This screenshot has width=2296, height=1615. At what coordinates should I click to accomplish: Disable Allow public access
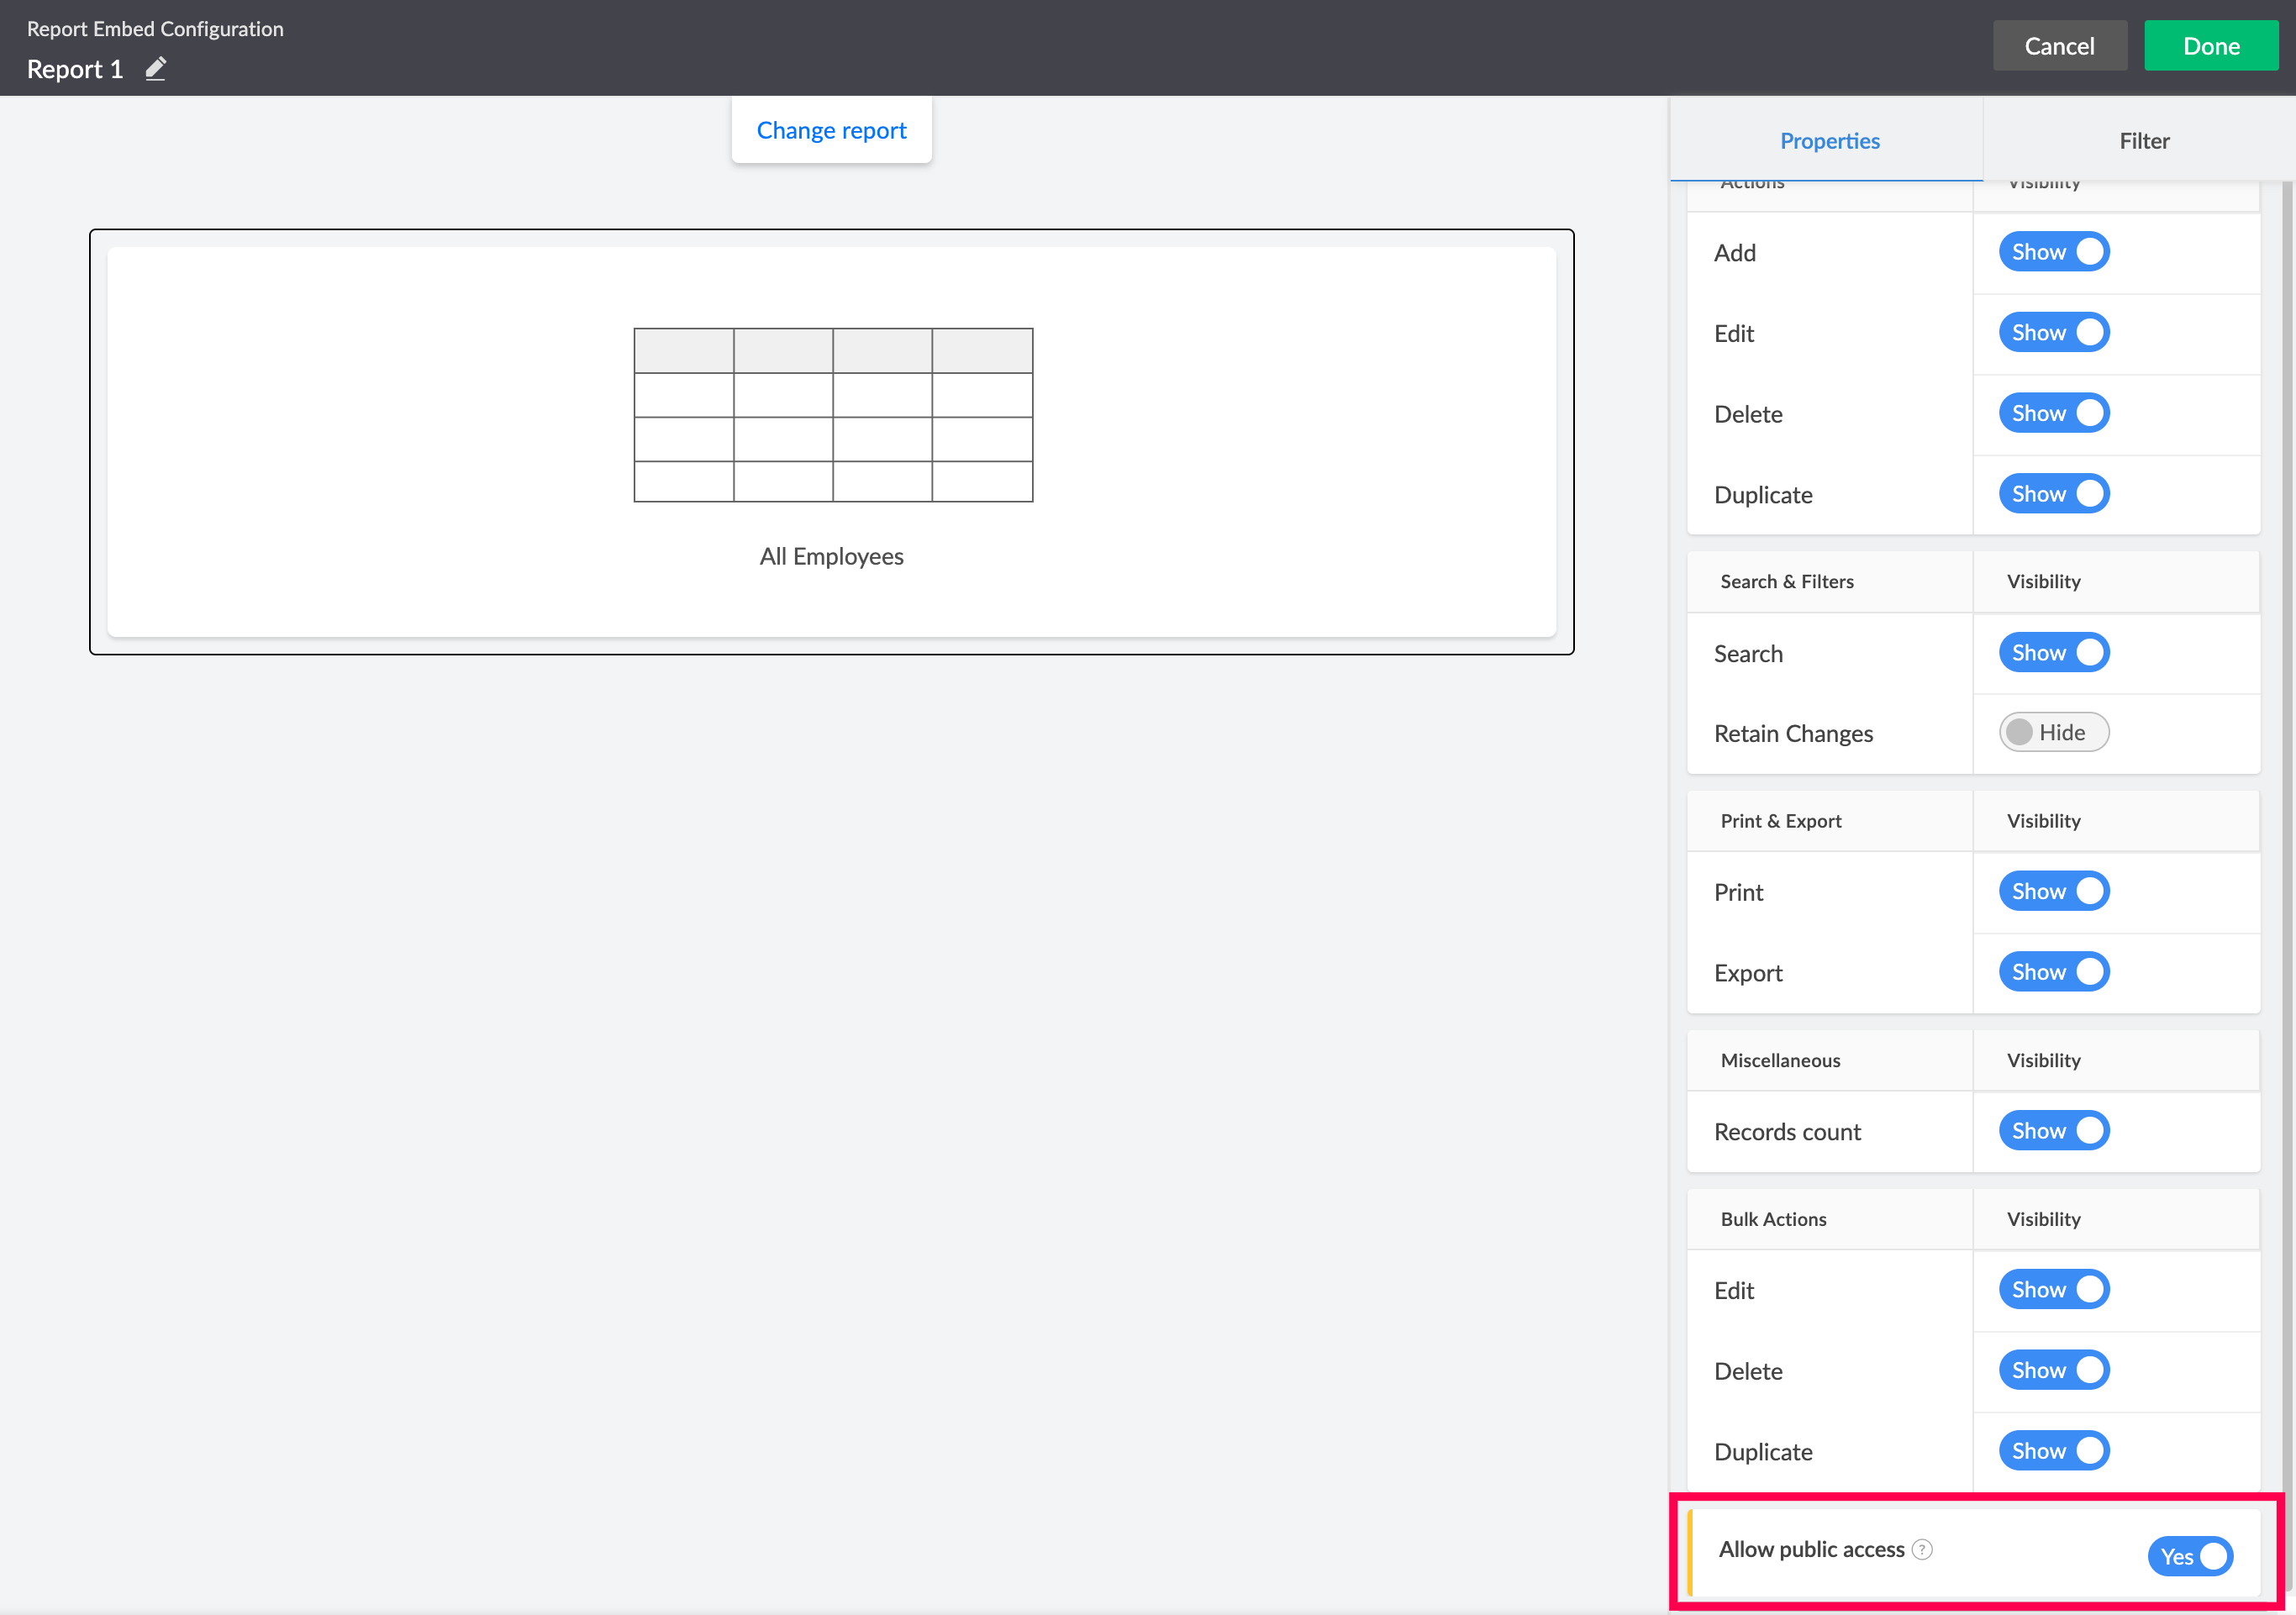2189,1556
